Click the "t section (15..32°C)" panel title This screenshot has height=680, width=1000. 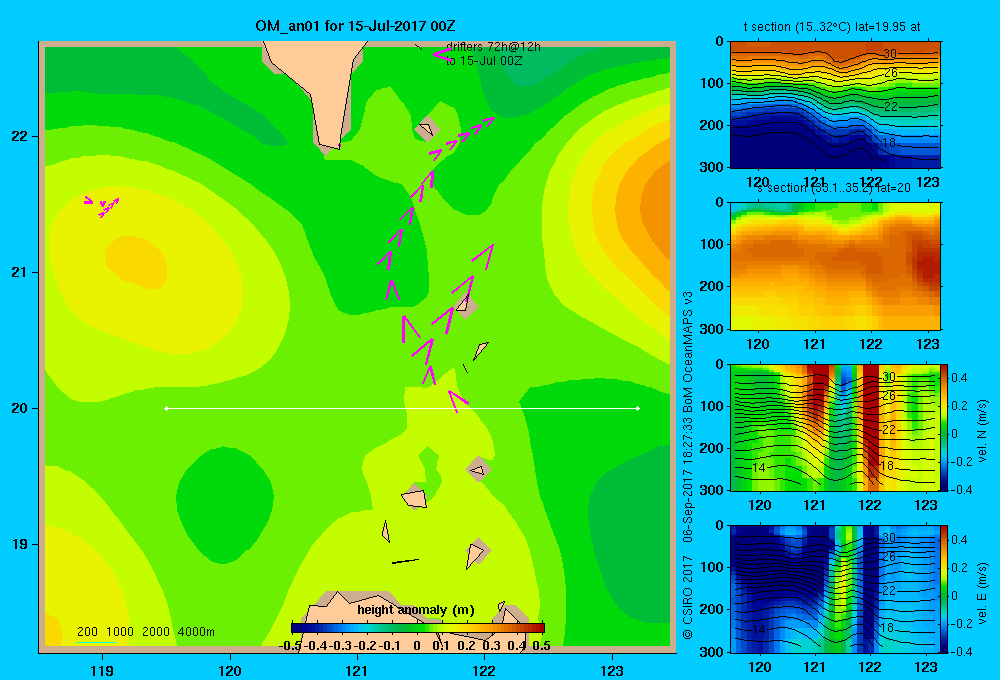(832, 27)
